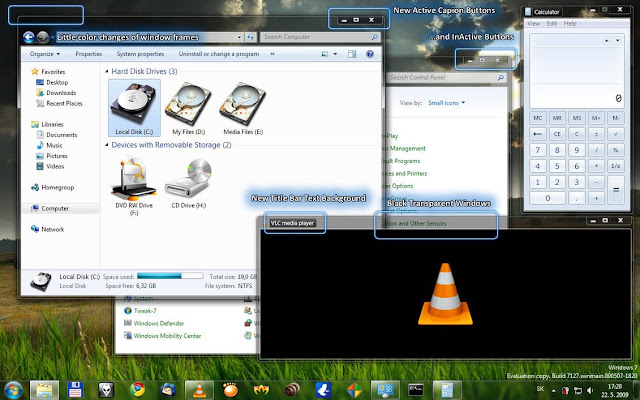Expand the View by Small icons dropdown
The height and width of the screenshot is (400, 640).
click(447, 103)
